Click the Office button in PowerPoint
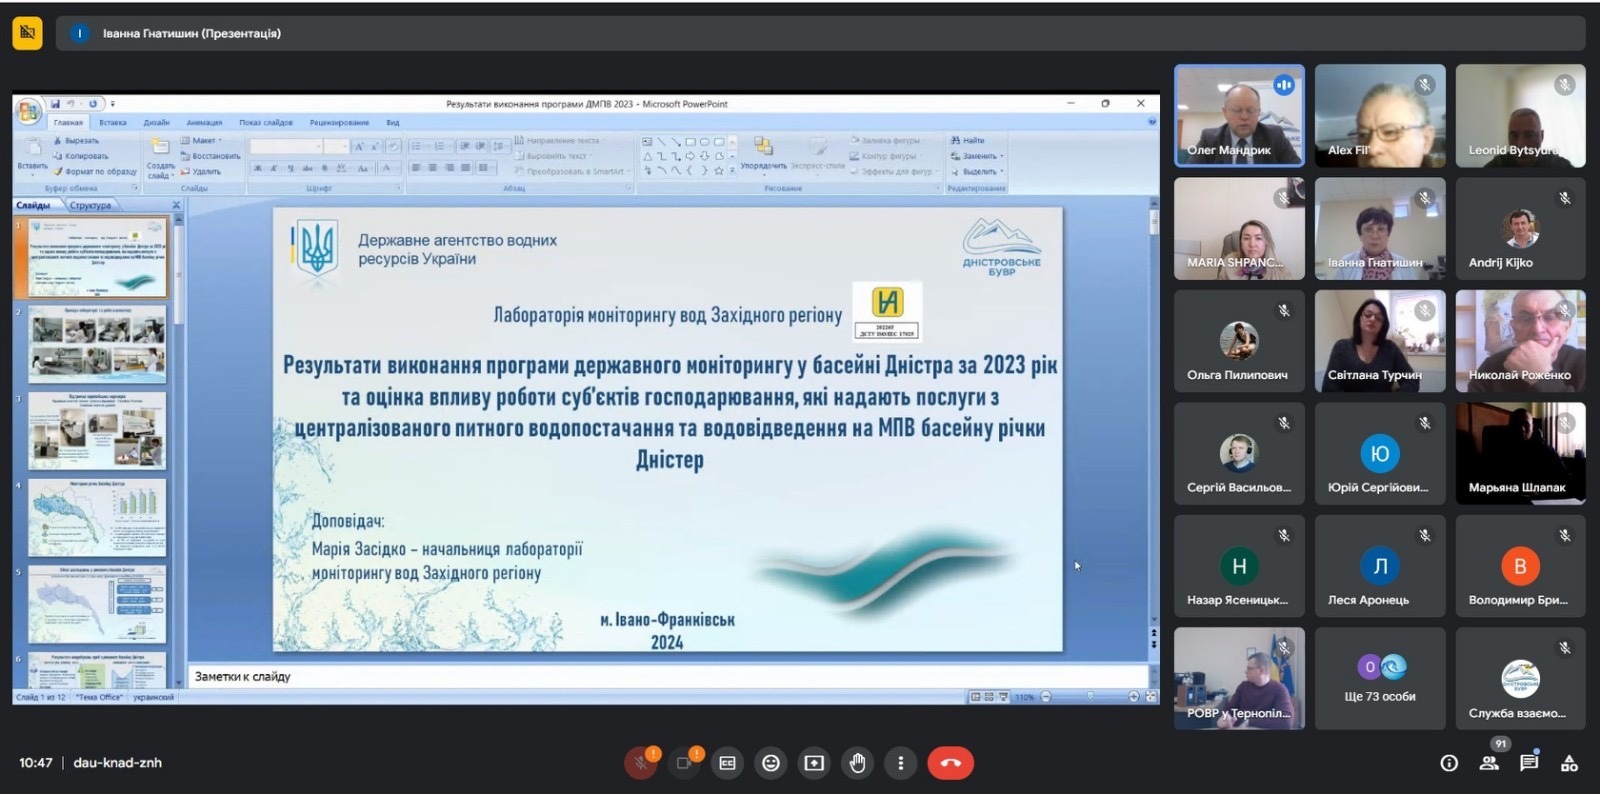This screenshot has height=794, width=1600. point(28,110)
